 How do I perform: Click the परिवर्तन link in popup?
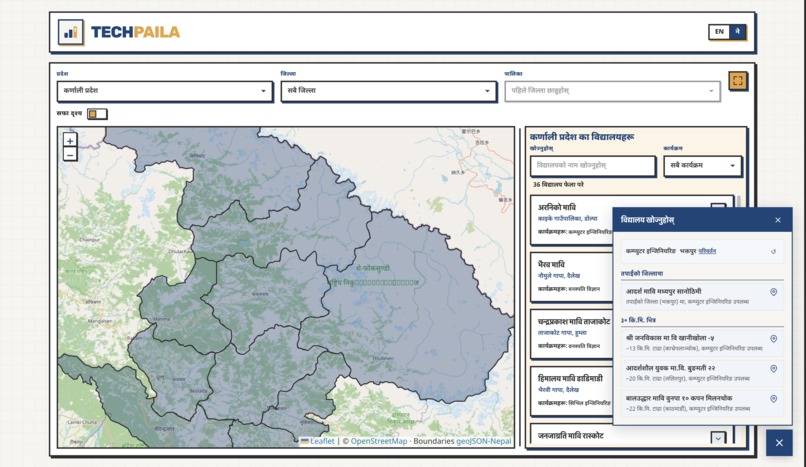[707, 251]
